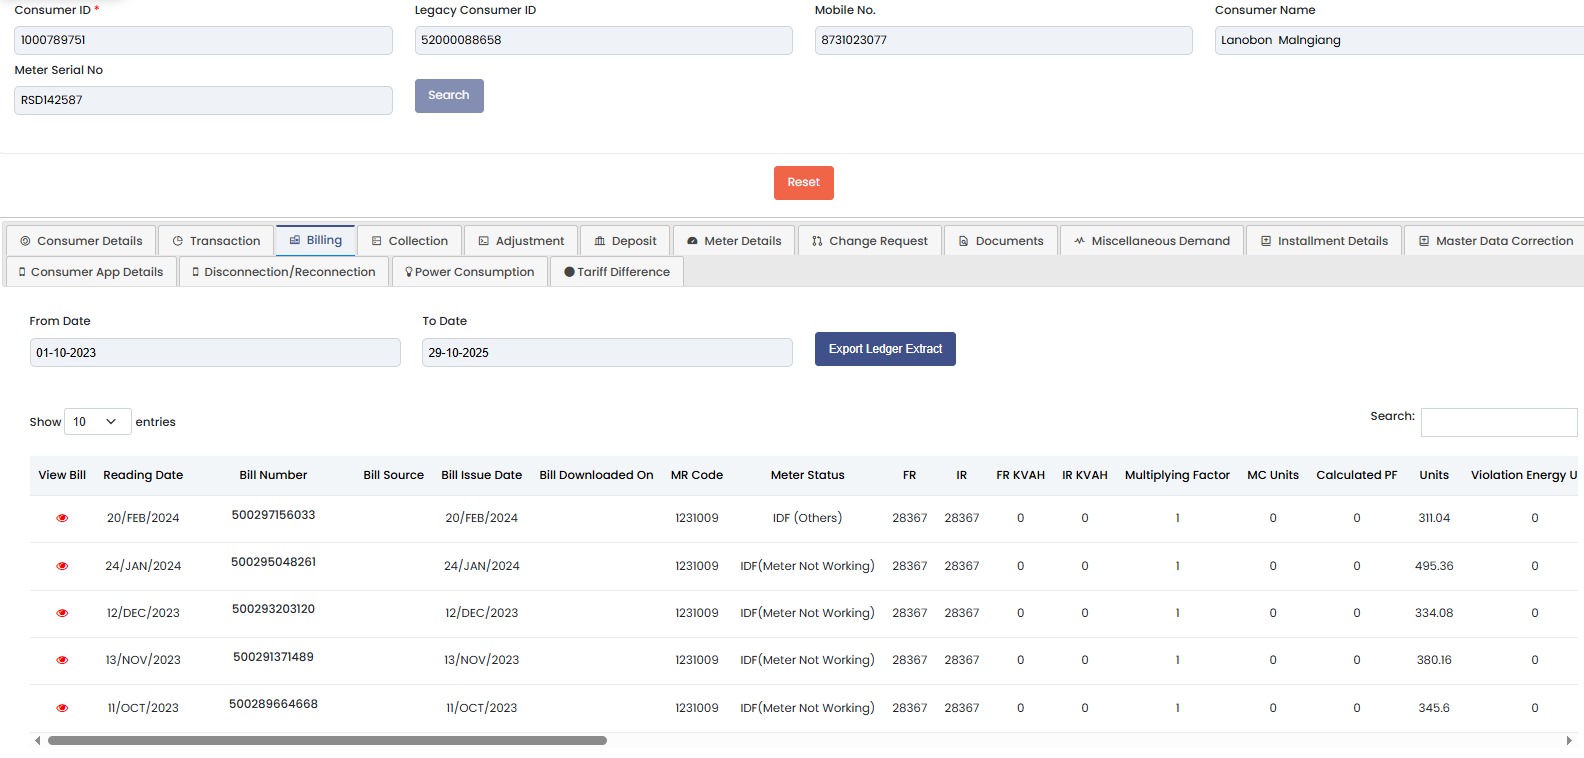Open the To Date picker field
The height and width of the screenshot is (758, 1584).
607,353
